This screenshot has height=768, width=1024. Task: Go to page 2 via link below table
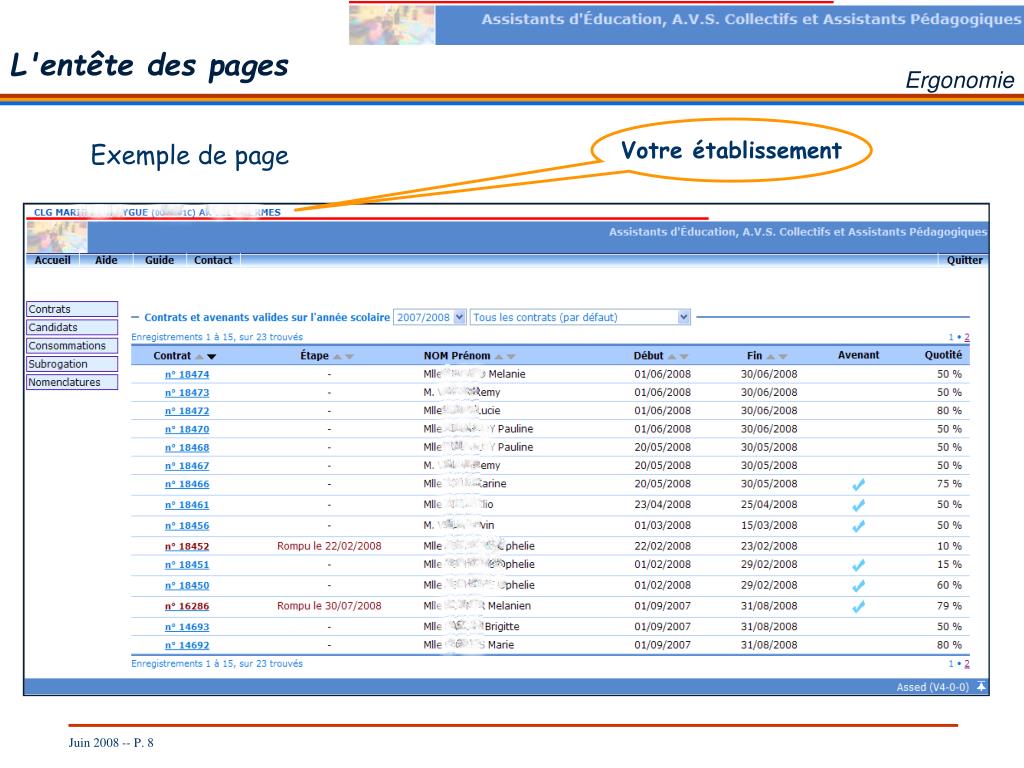(967, 664)
